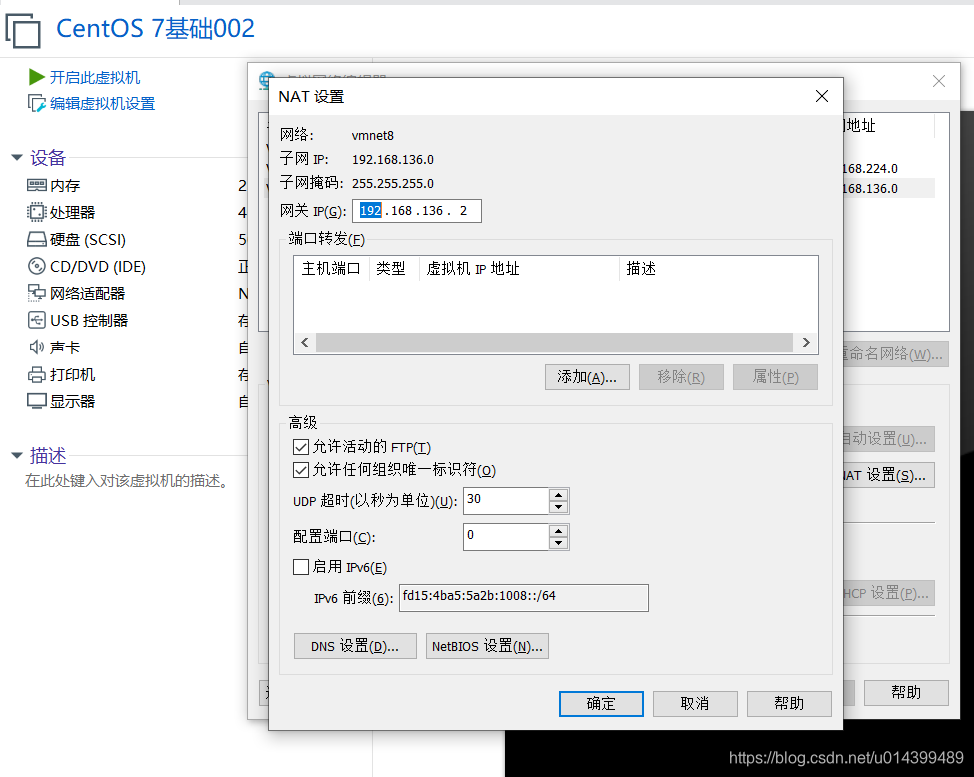The width and height of the screenshot is (974, 777).
Task: Click the 重命名网络(W)... button
Action: (895, 354)
